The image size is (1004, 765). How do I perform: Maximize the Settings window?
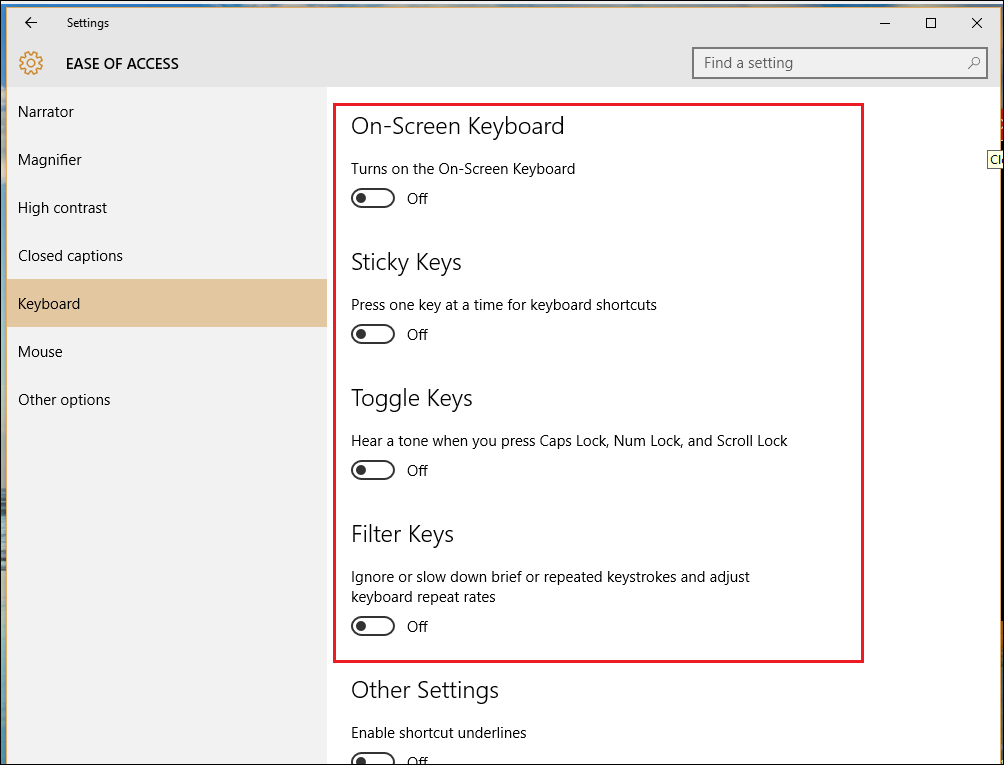(x=931, y=23)
